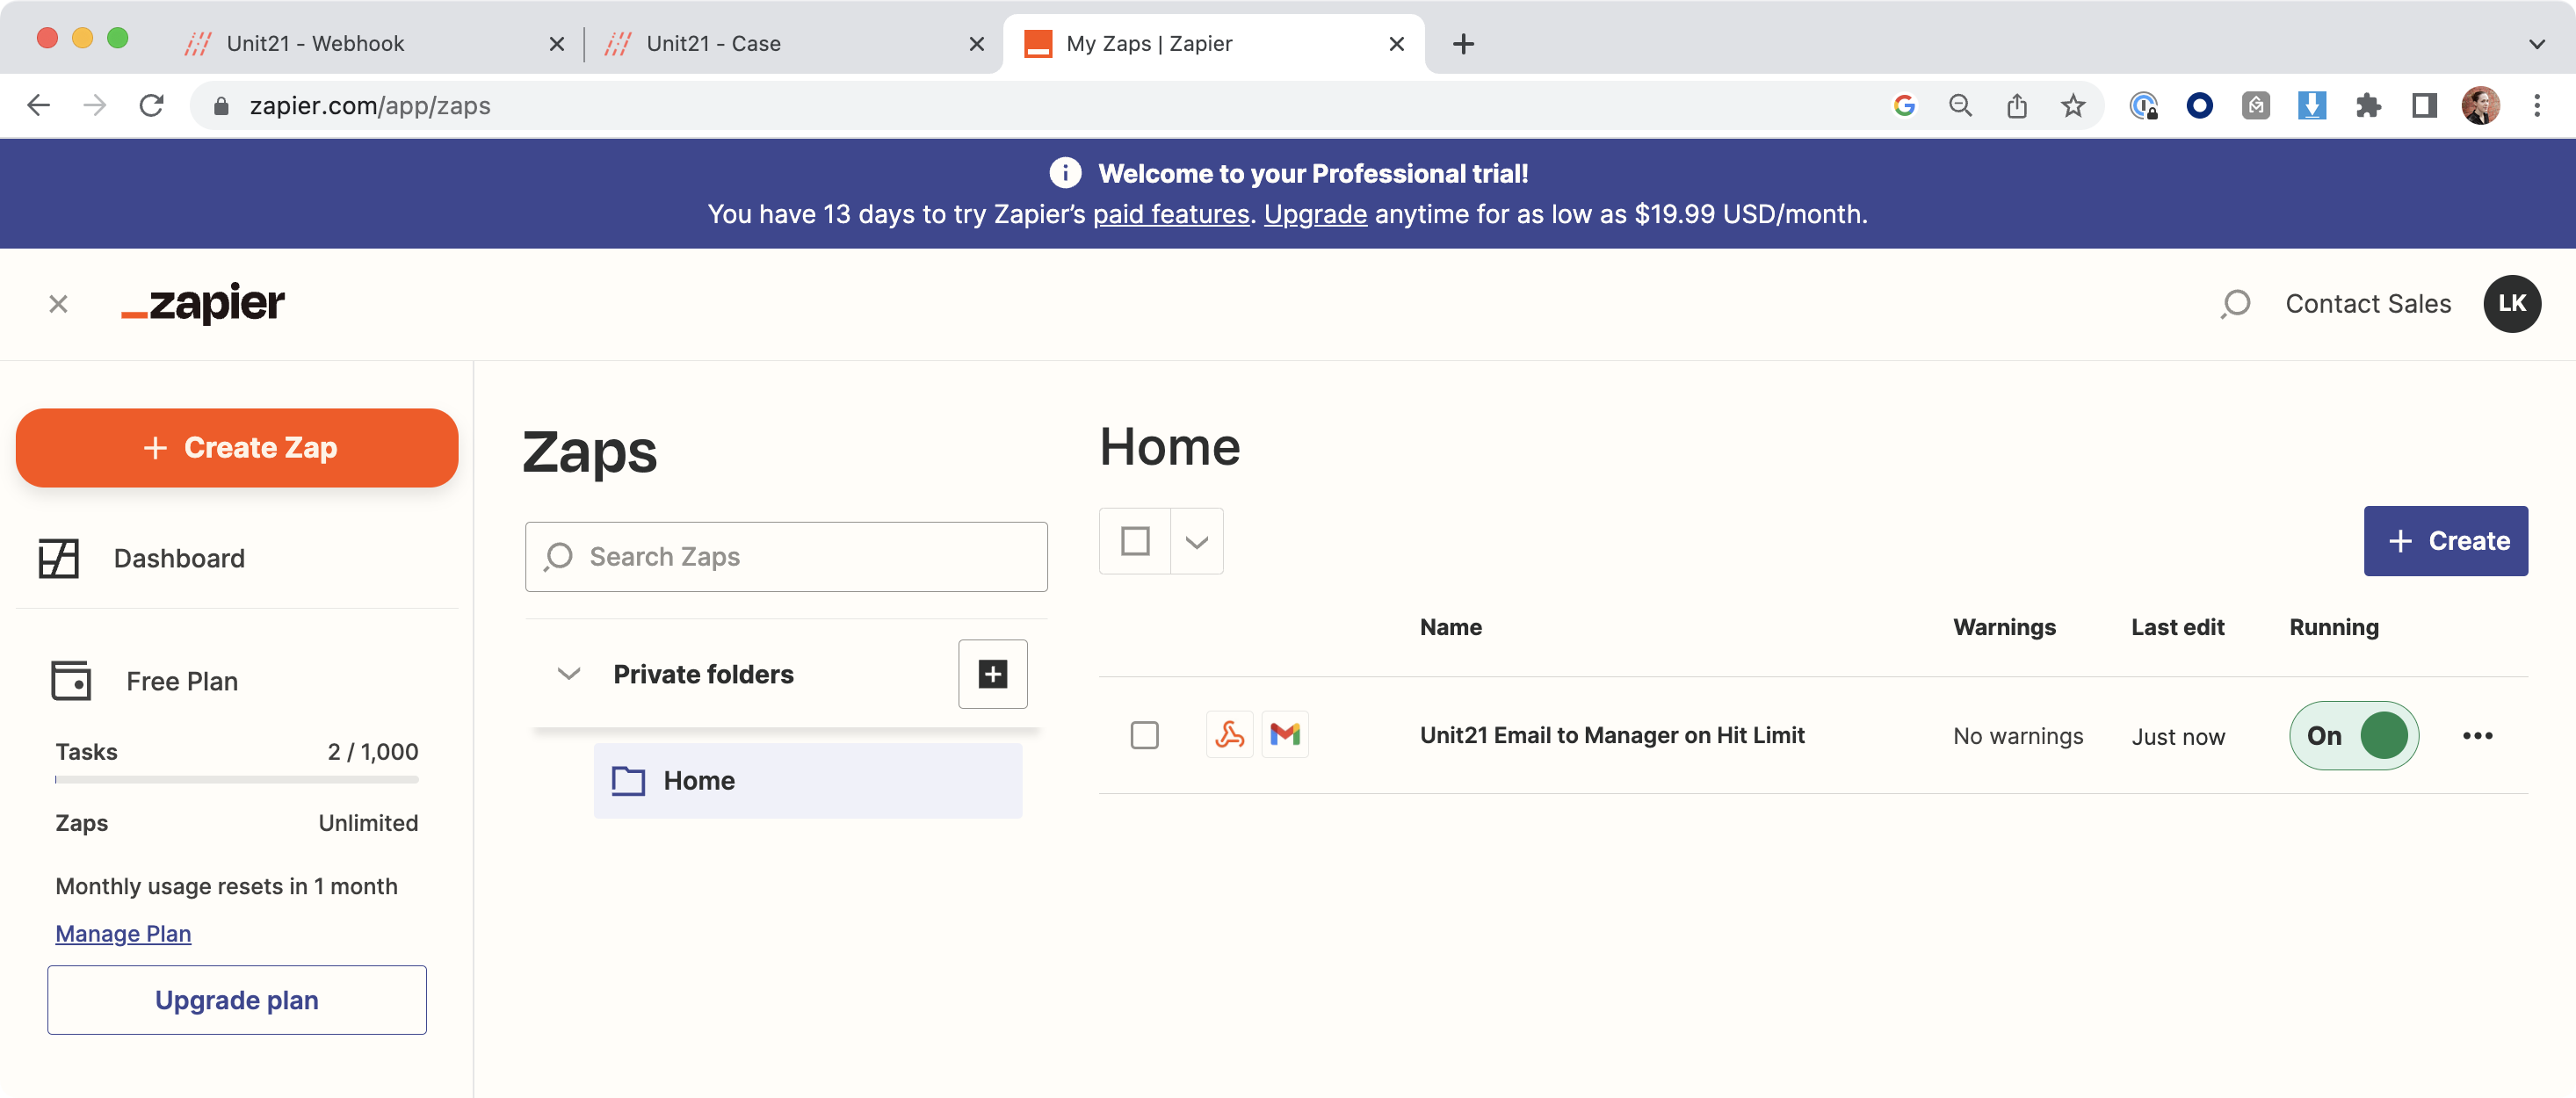Follow the Manage Plan link

[x=123, y=933]
